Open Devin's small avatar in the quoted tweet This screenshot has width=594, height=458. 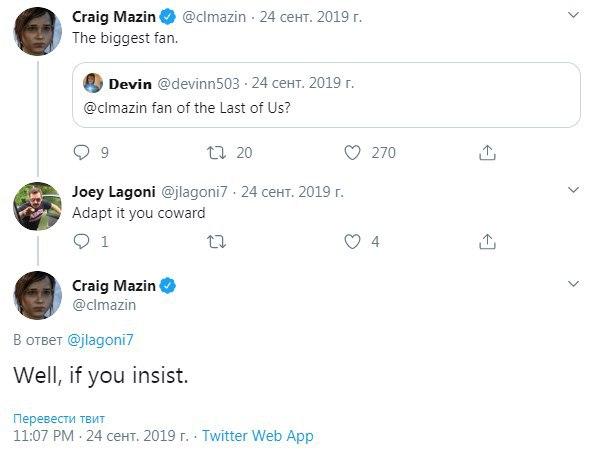tap(93, 83)
